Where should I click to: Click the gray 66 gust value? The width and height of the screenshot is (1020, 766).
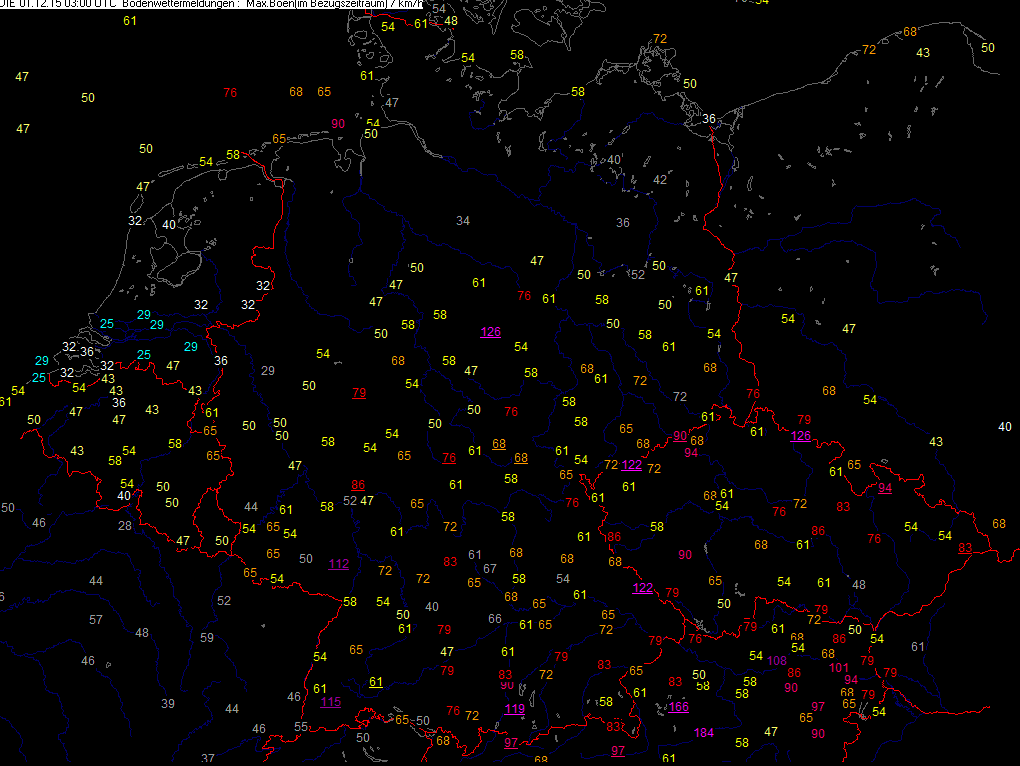(494, 618)
